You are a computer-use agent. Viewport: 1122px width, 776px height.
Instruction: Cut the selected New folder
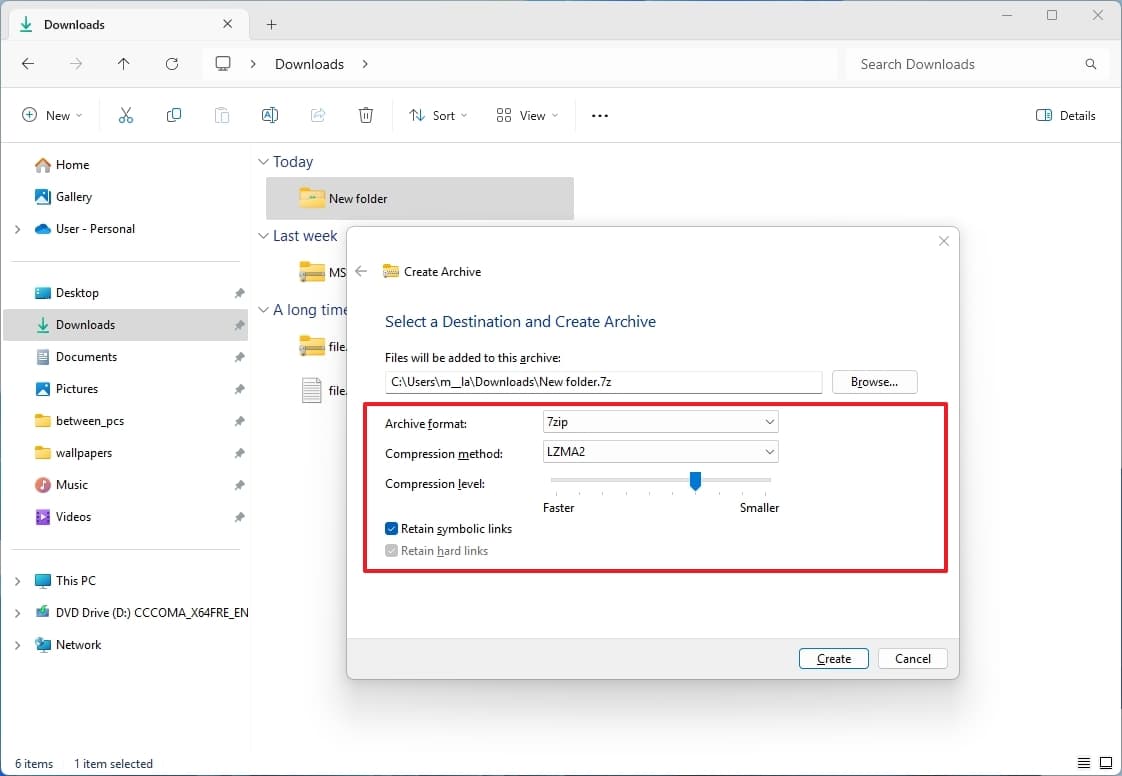pyautogui.click(x=125, y=115)
